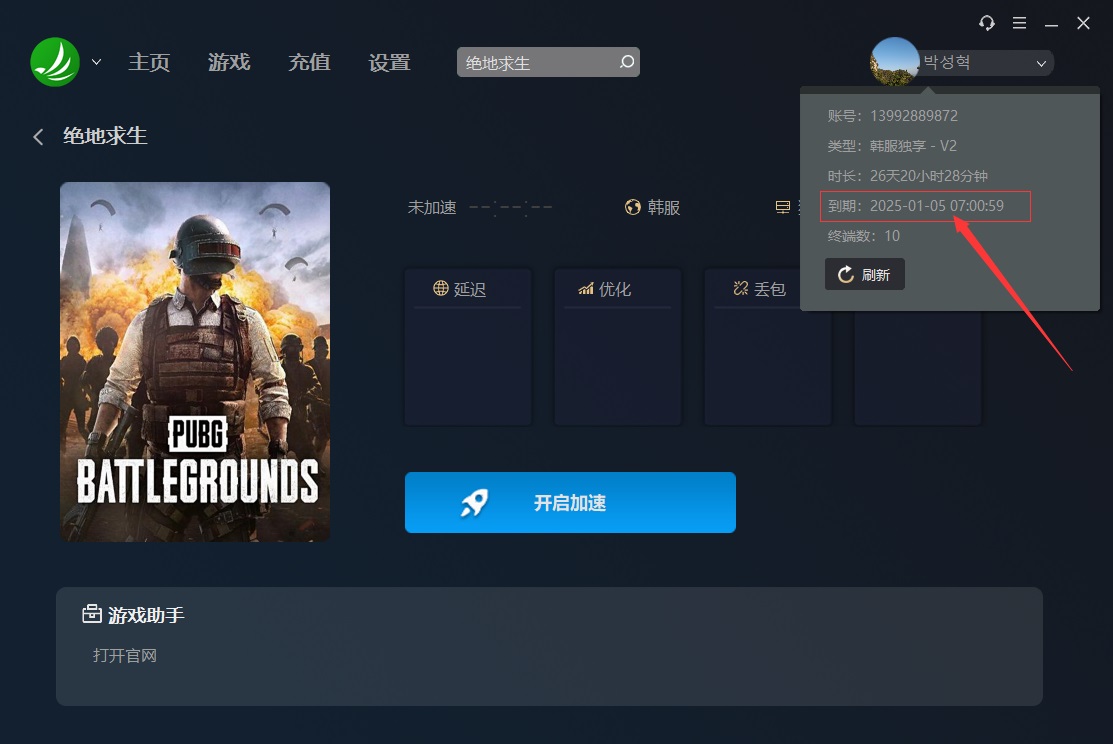Switch to the 游戏 games tab
This screenshot has height=744, width=1113.
[x=229, y=62]
